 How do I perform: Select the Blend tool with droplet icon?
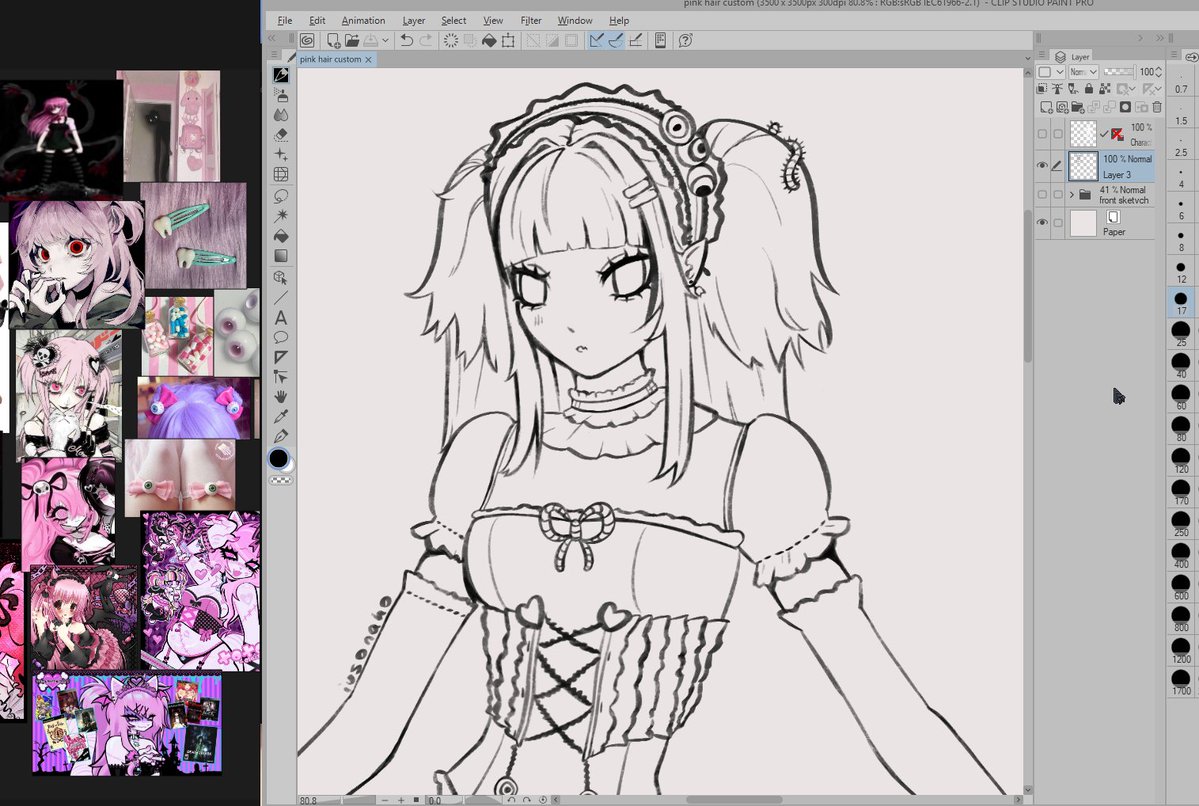coord(281,115)
